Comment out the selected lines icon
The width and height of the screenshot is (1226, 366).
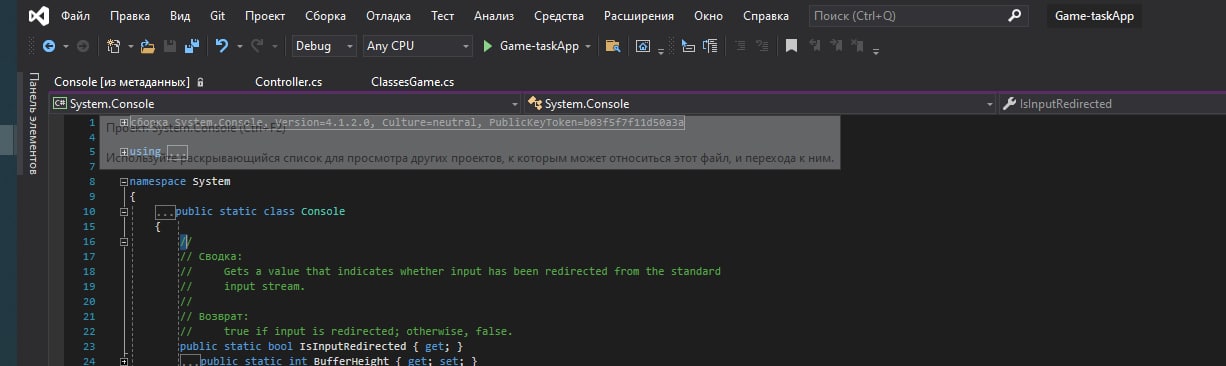pos(740,46)
